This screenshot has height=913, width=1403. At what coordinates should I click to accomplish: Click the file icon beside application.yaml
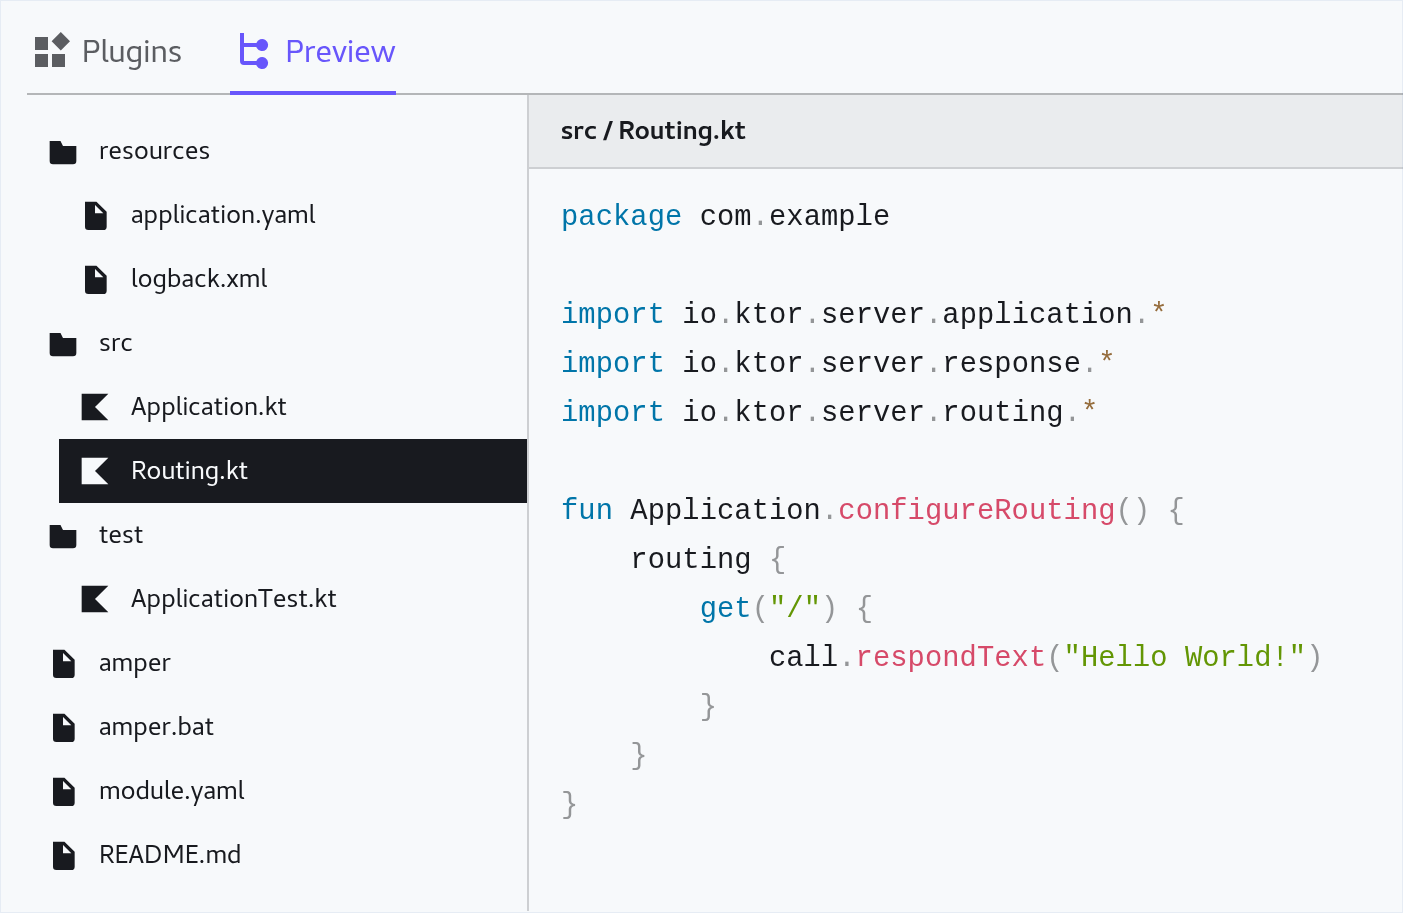95,214
